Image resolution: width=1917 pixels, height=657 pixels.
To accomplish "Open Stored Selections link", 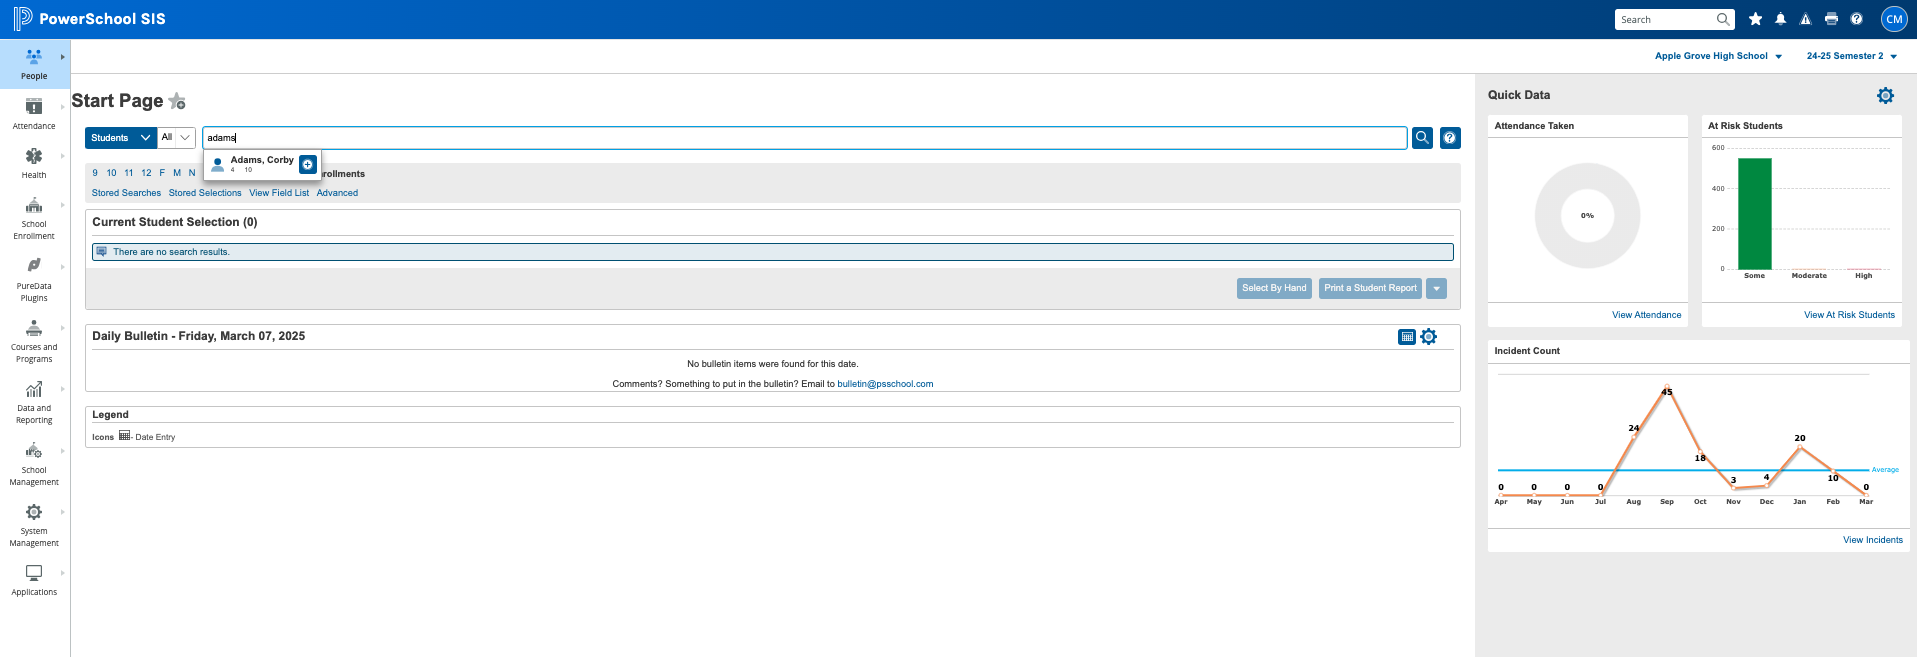I will (x=205, y=193).
